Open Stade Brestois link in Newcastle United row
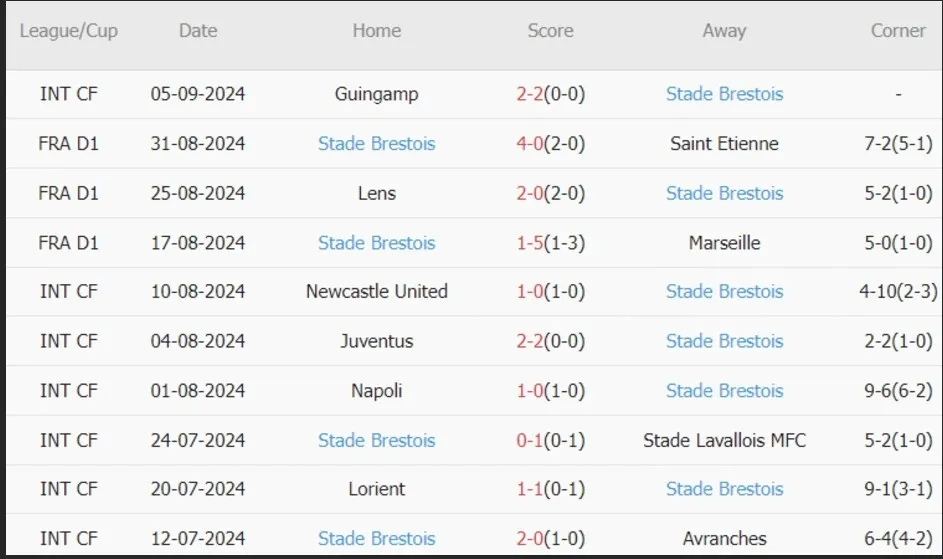943x559 pixels. (x=724, y=291)
